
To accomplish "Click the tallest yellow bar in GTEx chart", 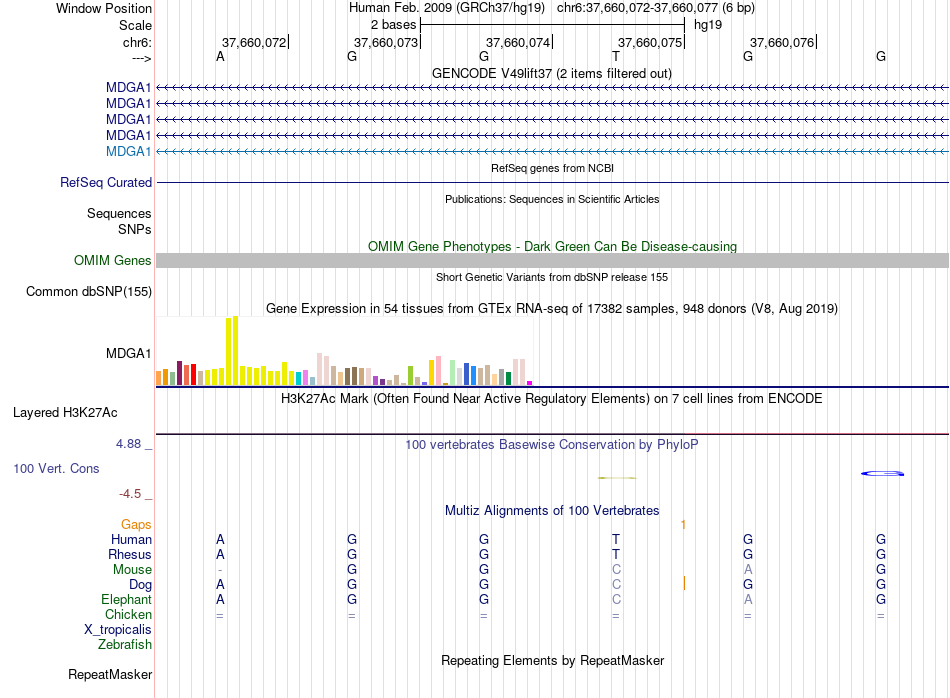I will tap(236, 351).
